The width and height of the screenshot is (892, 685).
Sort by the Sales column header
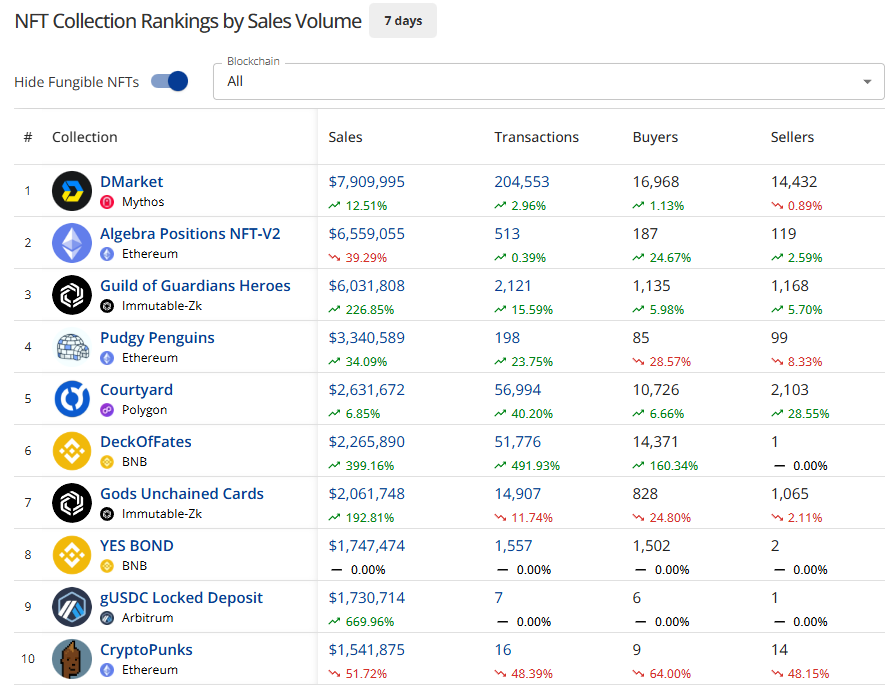point(346,137)
